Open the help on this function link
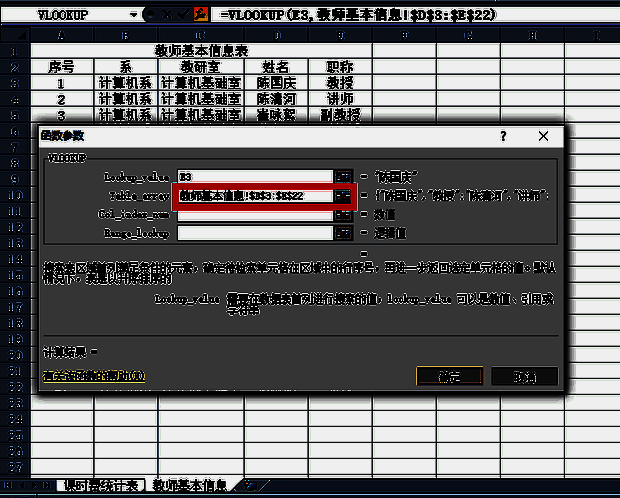Viewport: 620px width, 498px height. coord(94,375)
